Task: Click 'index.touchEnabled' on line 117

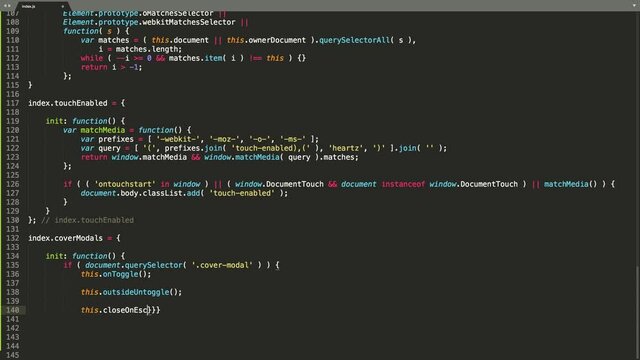Action: [x=68, y=103]
